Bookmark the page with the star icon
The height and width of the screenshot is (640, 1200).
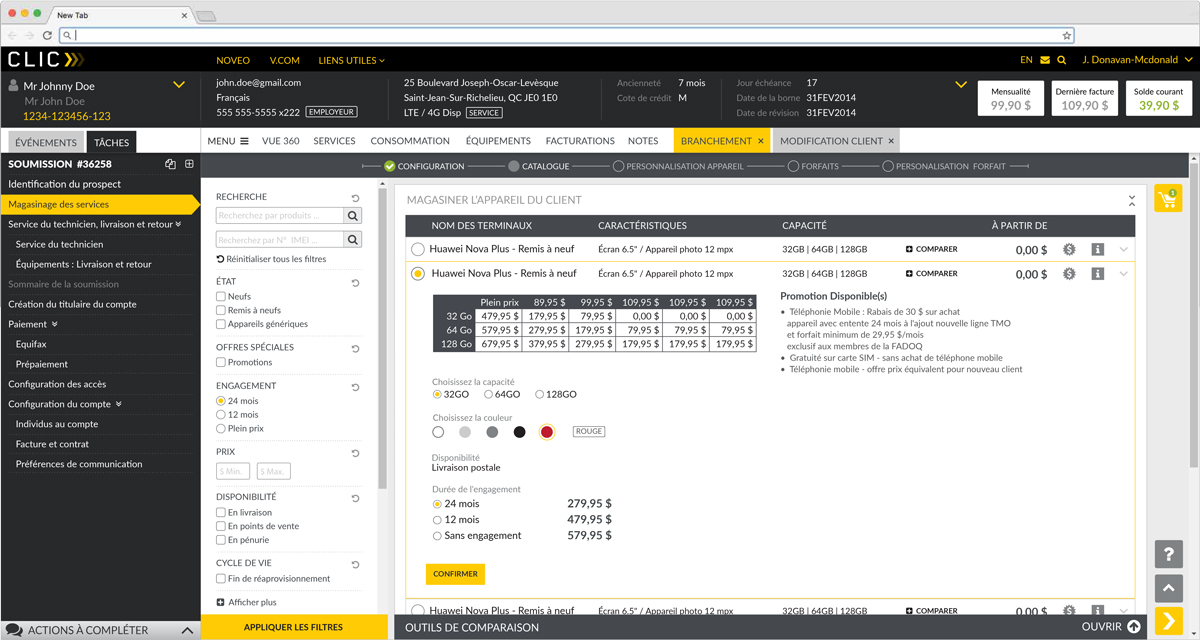(1067, 35)
